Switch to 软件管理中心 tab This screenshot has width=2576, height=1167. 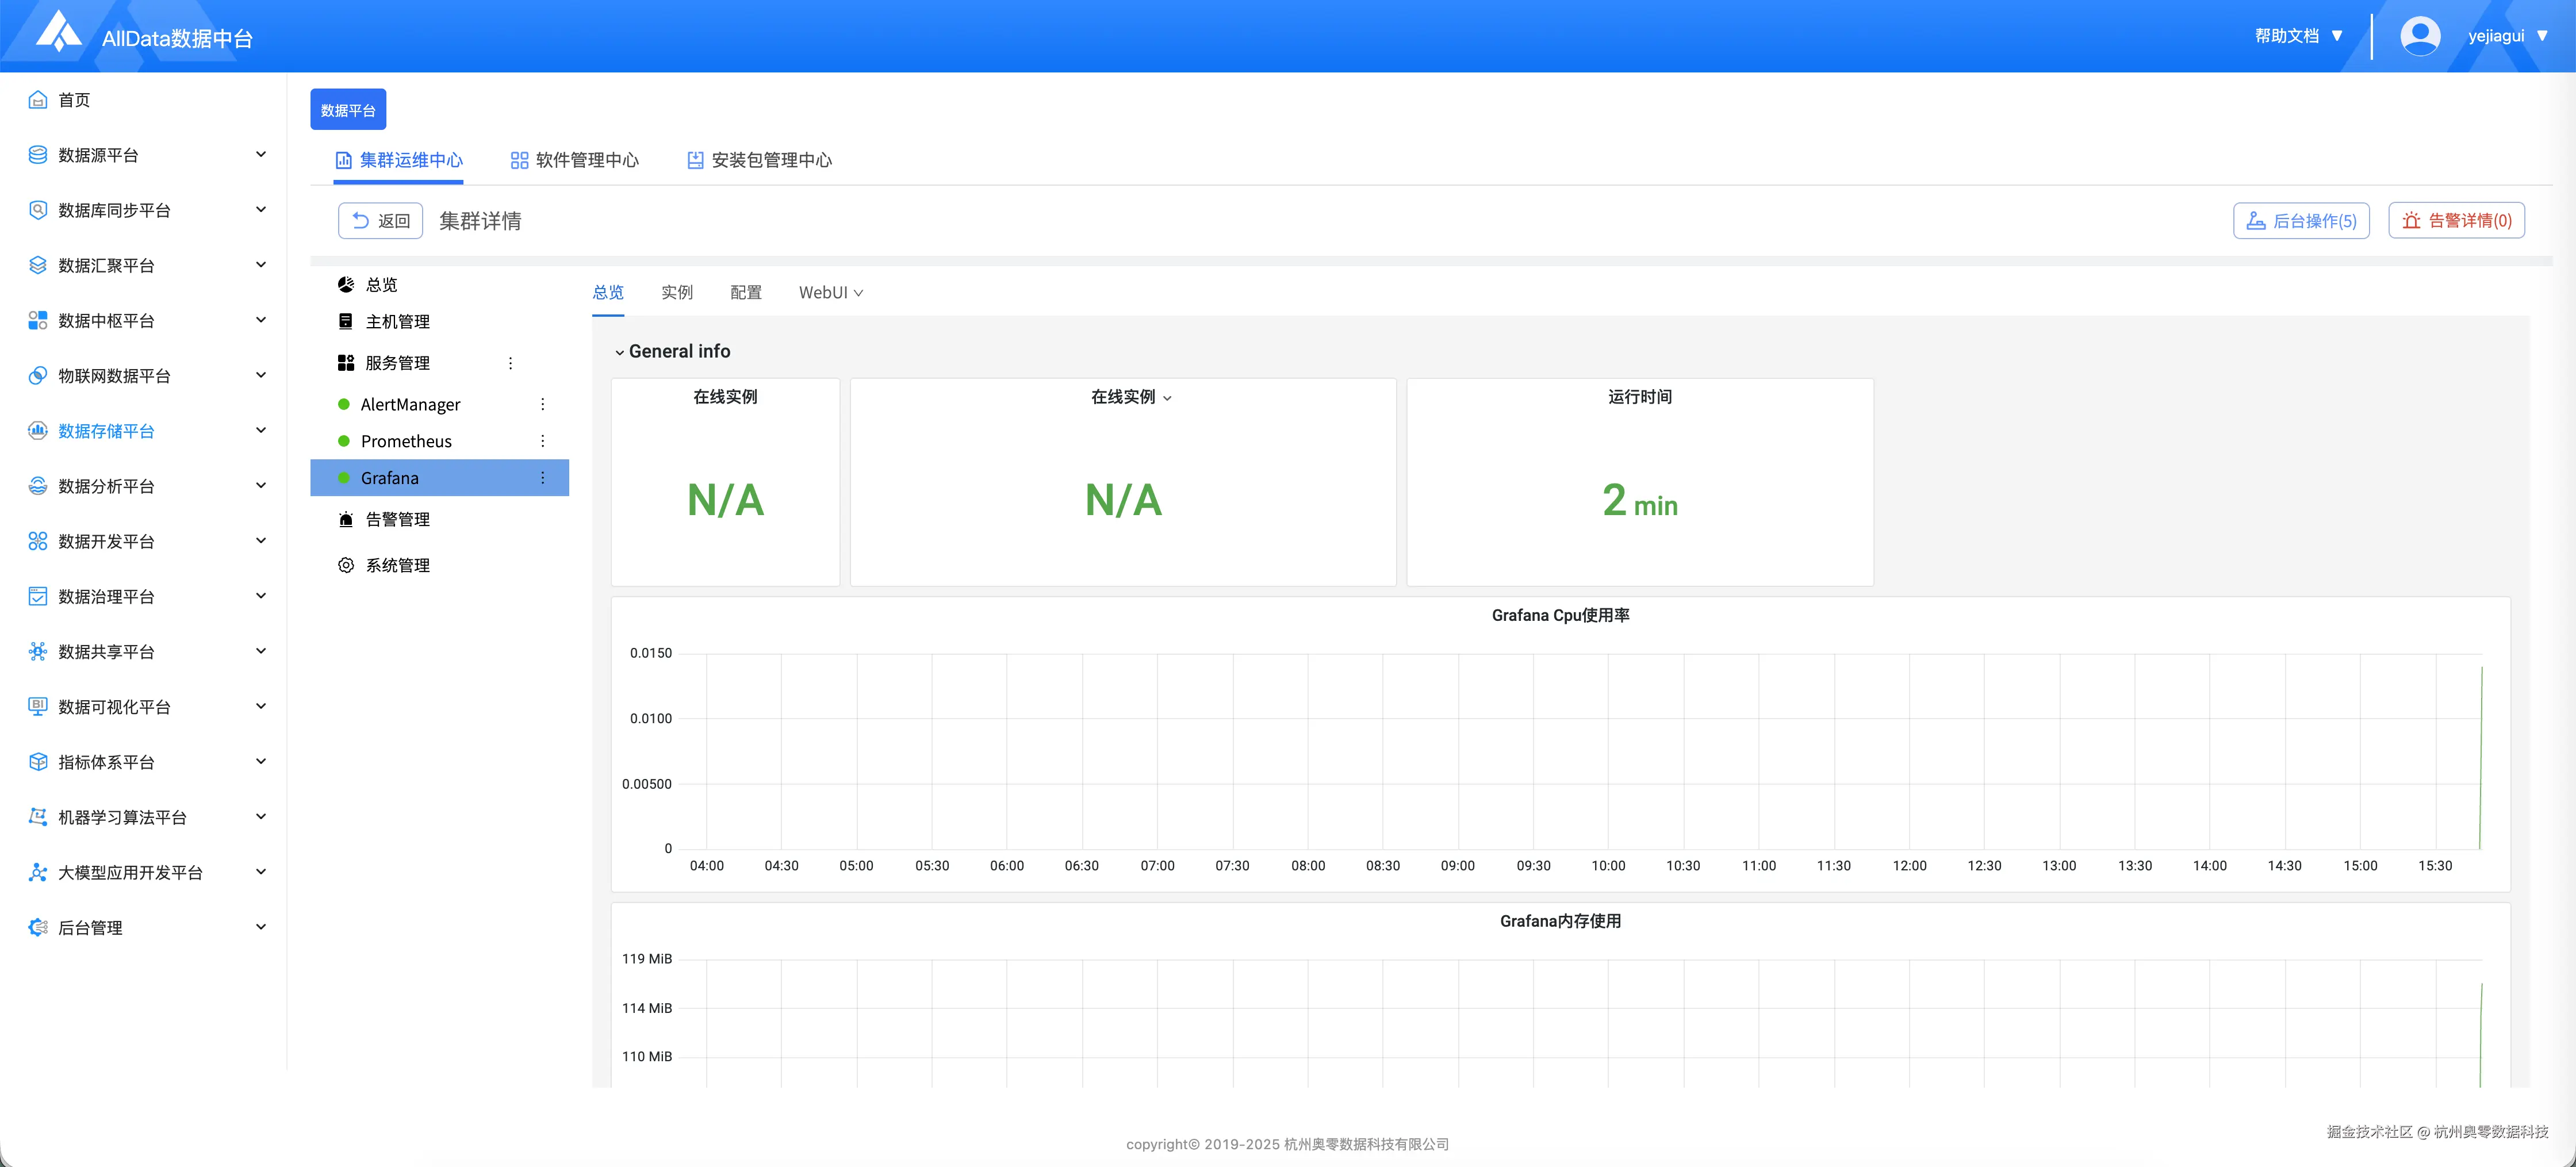pos(575,160)
